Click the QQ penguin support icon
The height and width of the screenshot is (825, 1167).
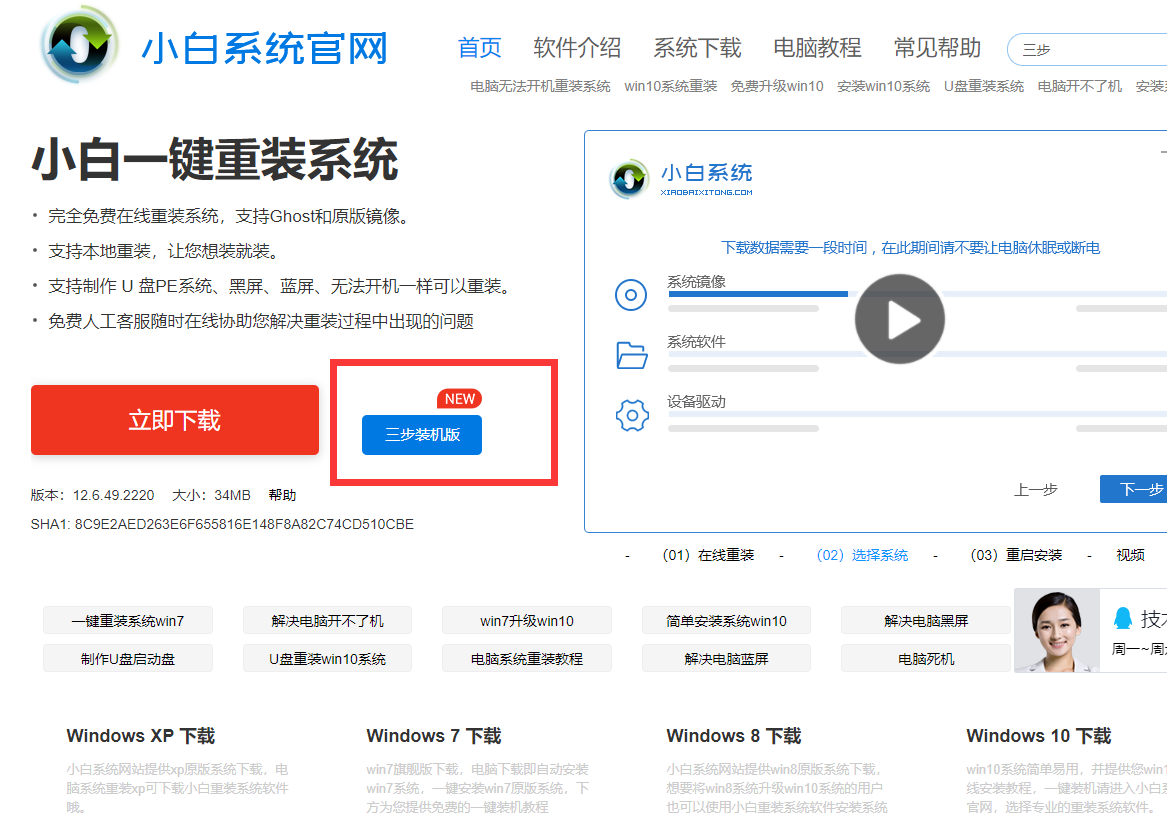click(1123, 618)
